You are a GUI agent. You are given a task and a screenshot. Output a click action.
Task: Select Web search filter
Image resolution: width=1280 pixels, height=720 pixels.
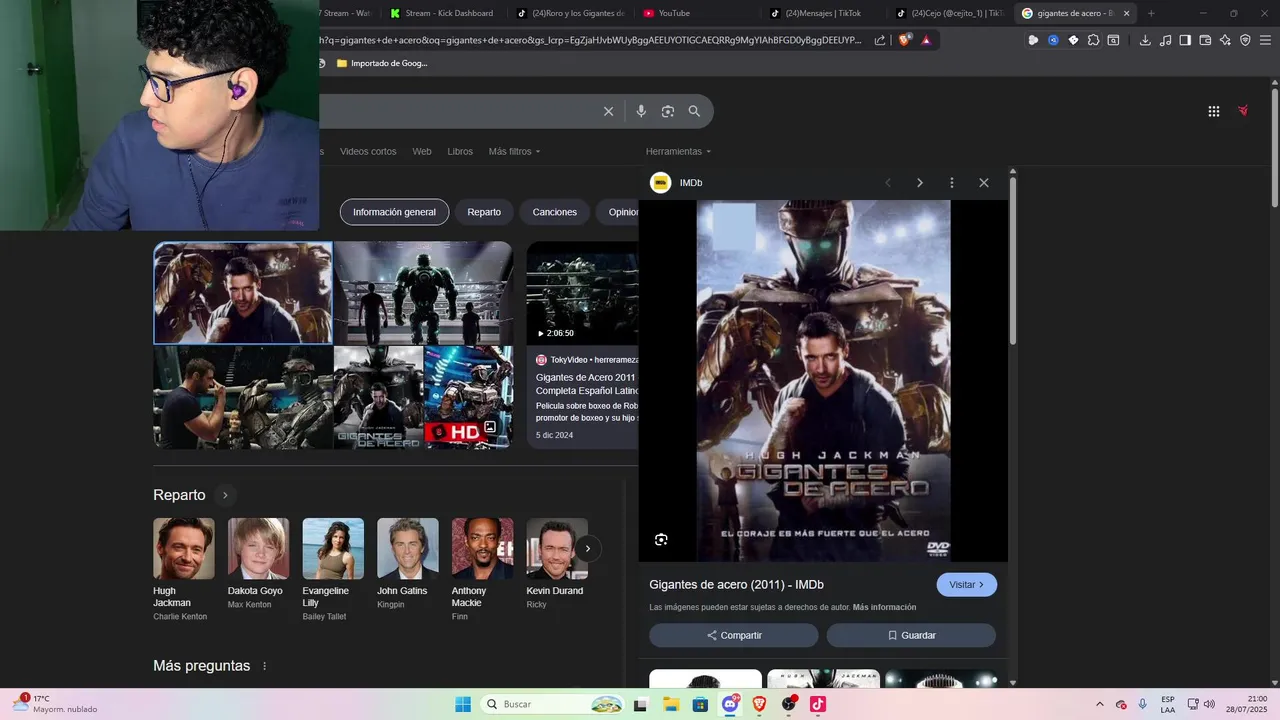(x=422, y=151)
